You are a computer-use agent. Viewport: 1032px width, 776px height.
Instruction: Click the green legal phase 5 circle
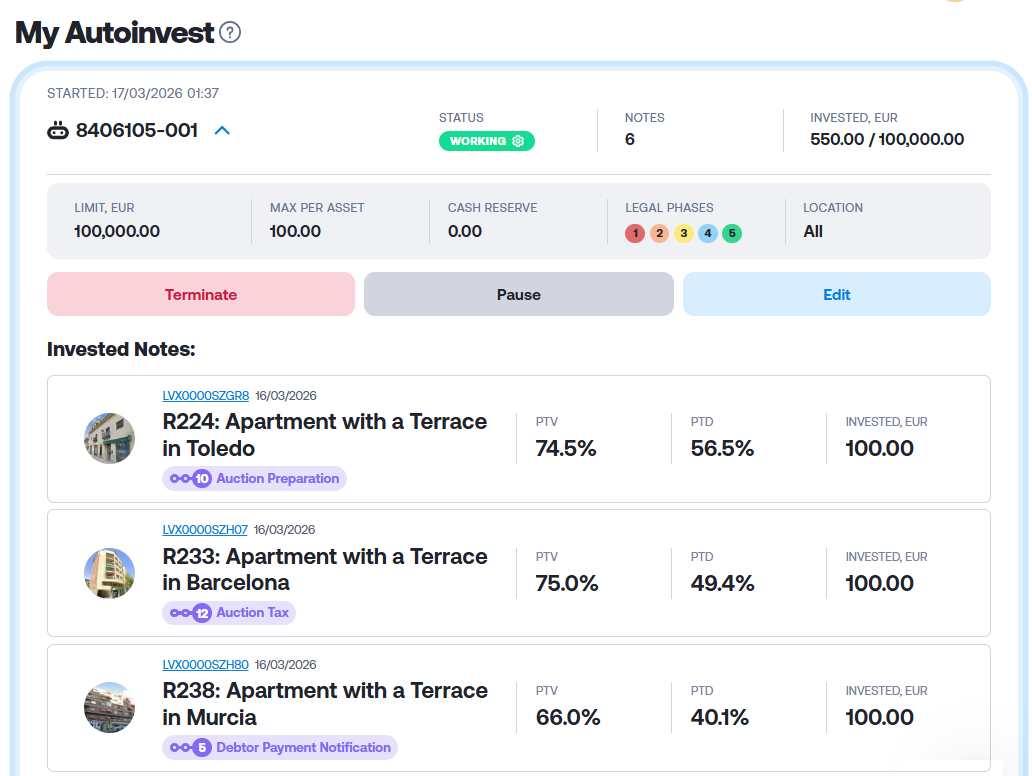point(732,233)
